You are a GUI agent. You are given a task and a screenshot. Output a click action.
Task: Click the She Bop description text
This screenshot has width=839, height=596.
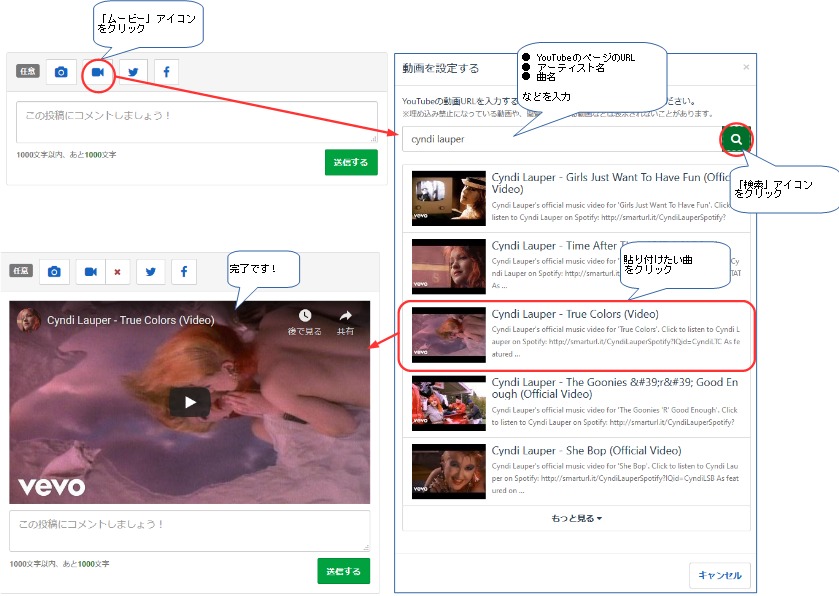point(615,478)
